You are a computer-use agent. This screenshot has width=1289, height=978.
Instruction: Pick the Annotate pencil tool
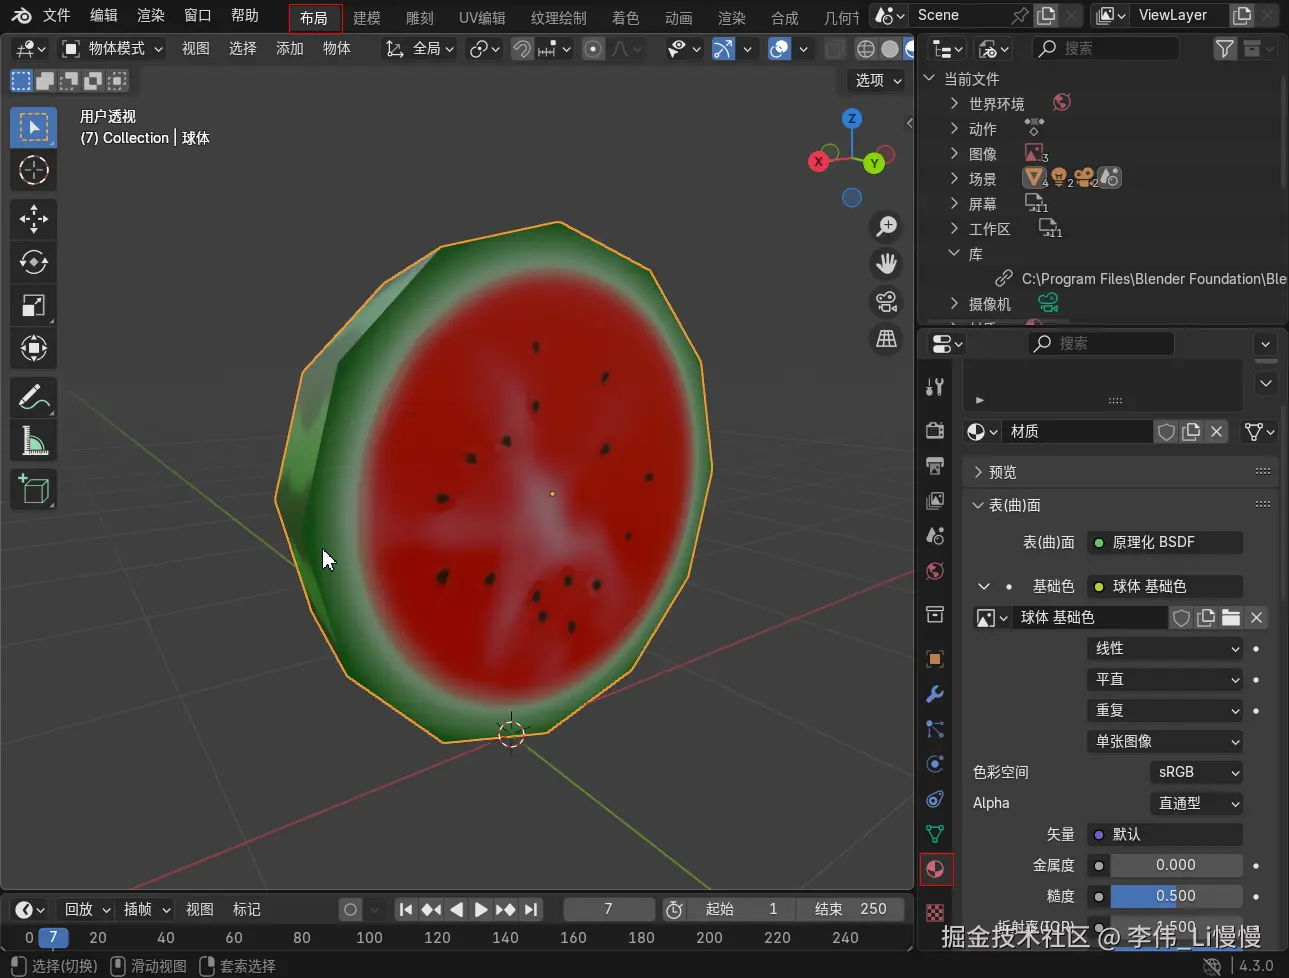[33, 397]
